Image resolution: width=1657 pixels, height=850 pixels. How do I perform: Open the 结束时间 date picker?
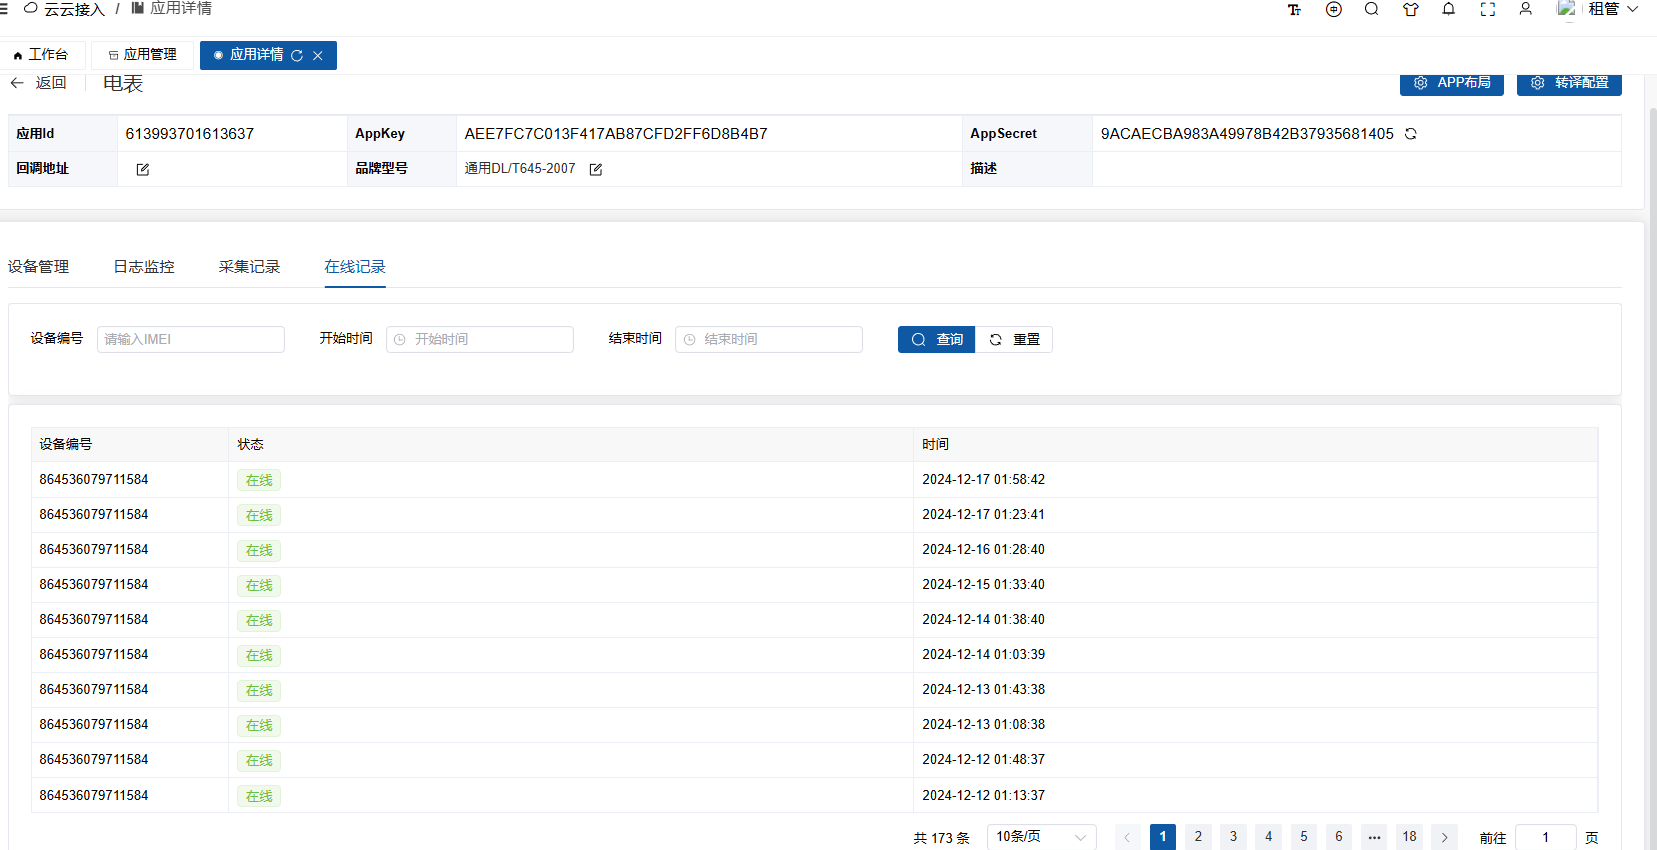[769, 339]
